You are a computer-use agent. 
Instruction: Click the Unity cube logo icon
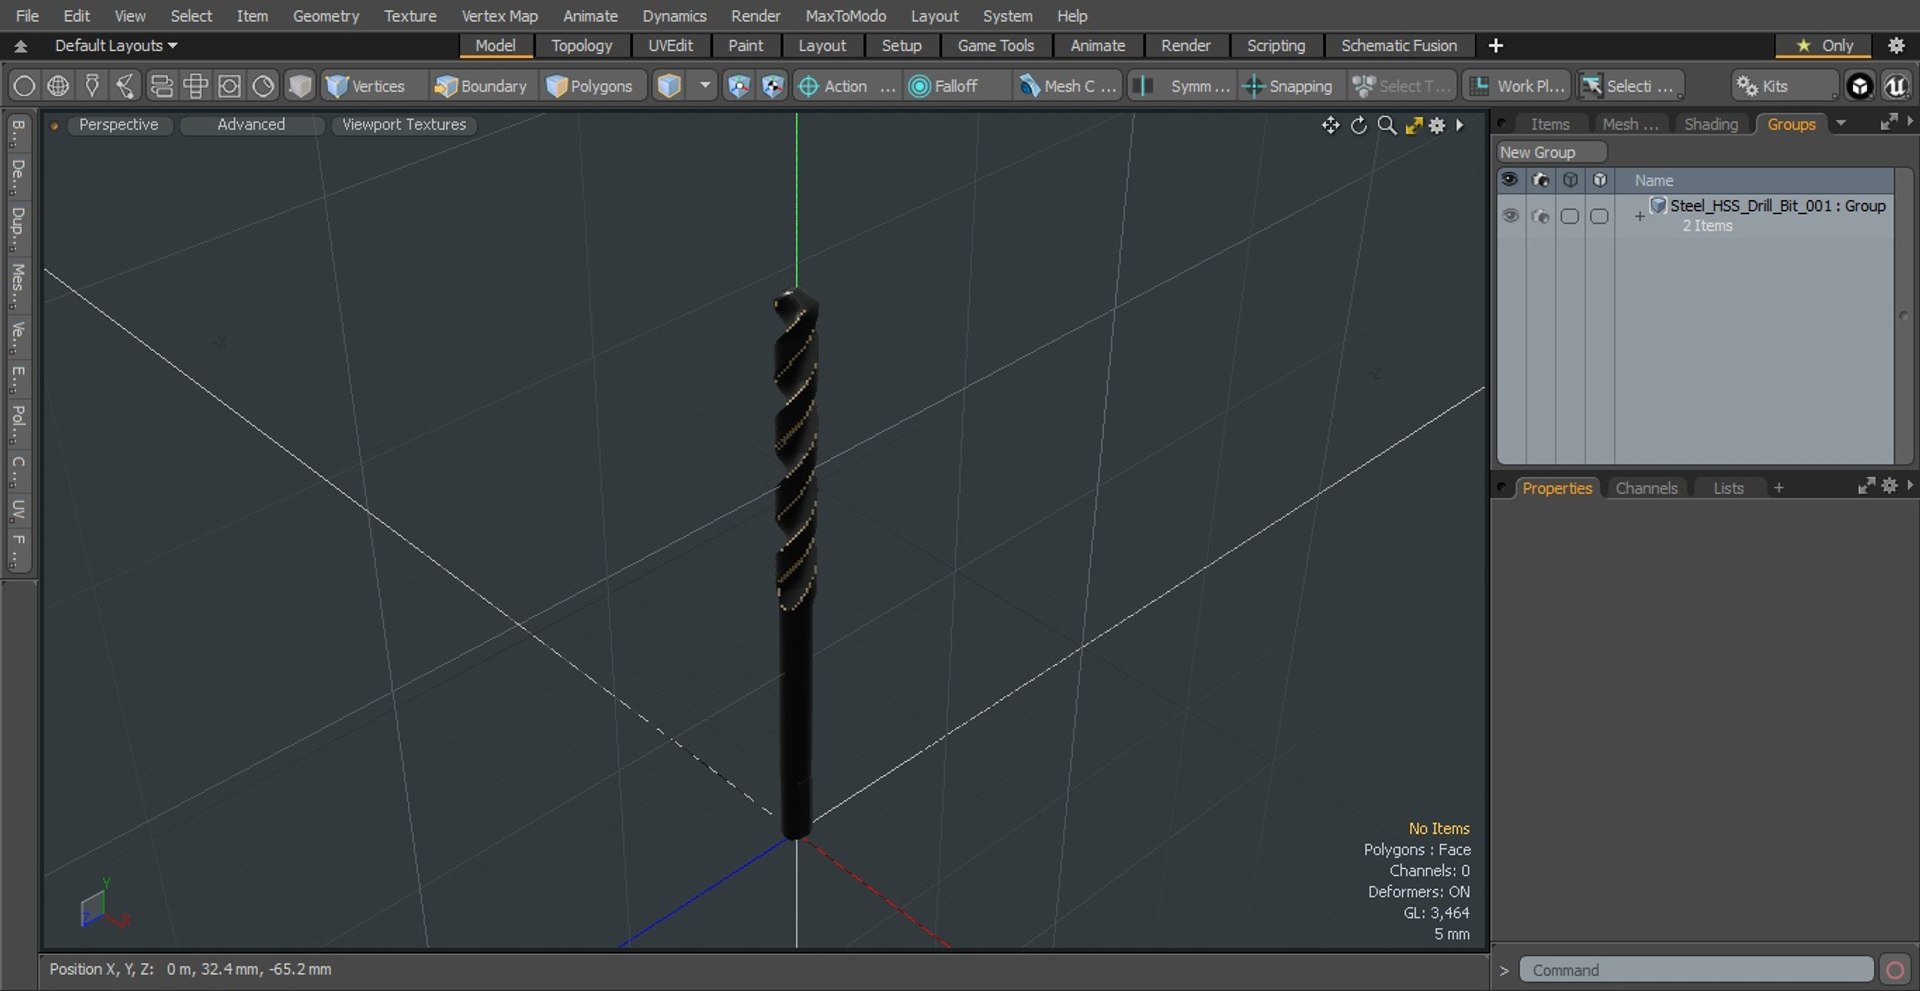click(x=1860, y=86)
